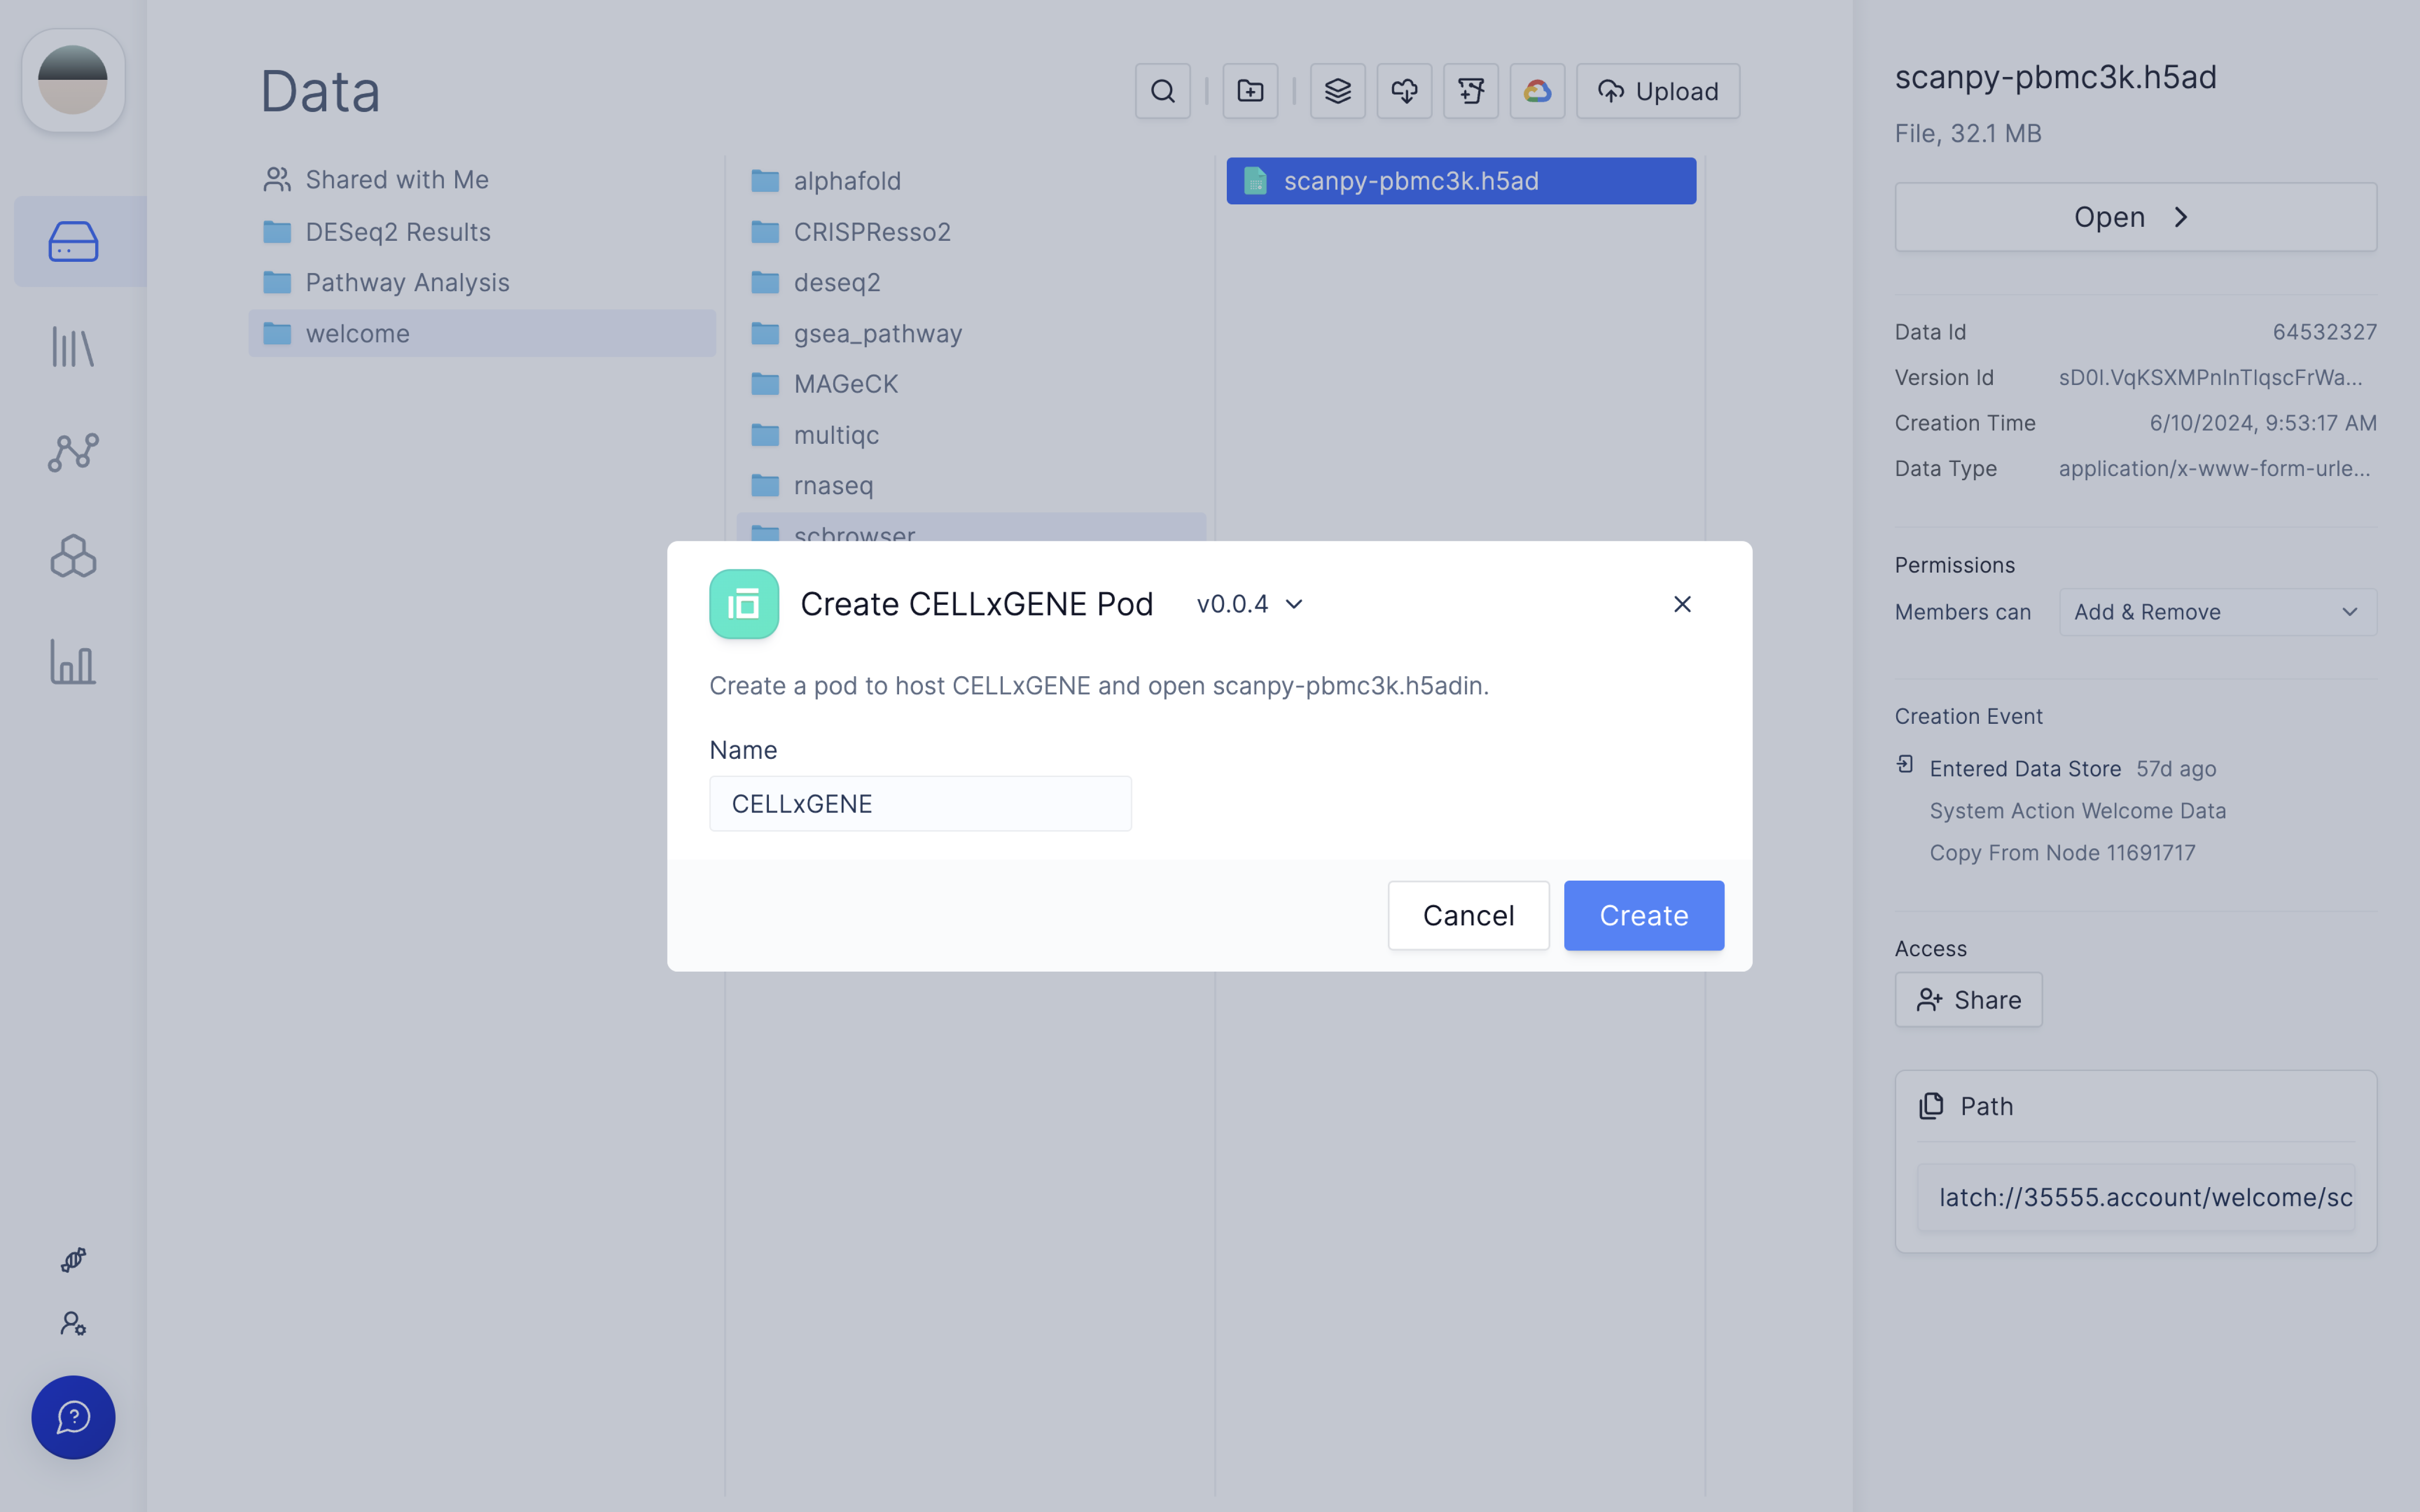Click the Create button
The image size is (2420, 1512).
1643,915
